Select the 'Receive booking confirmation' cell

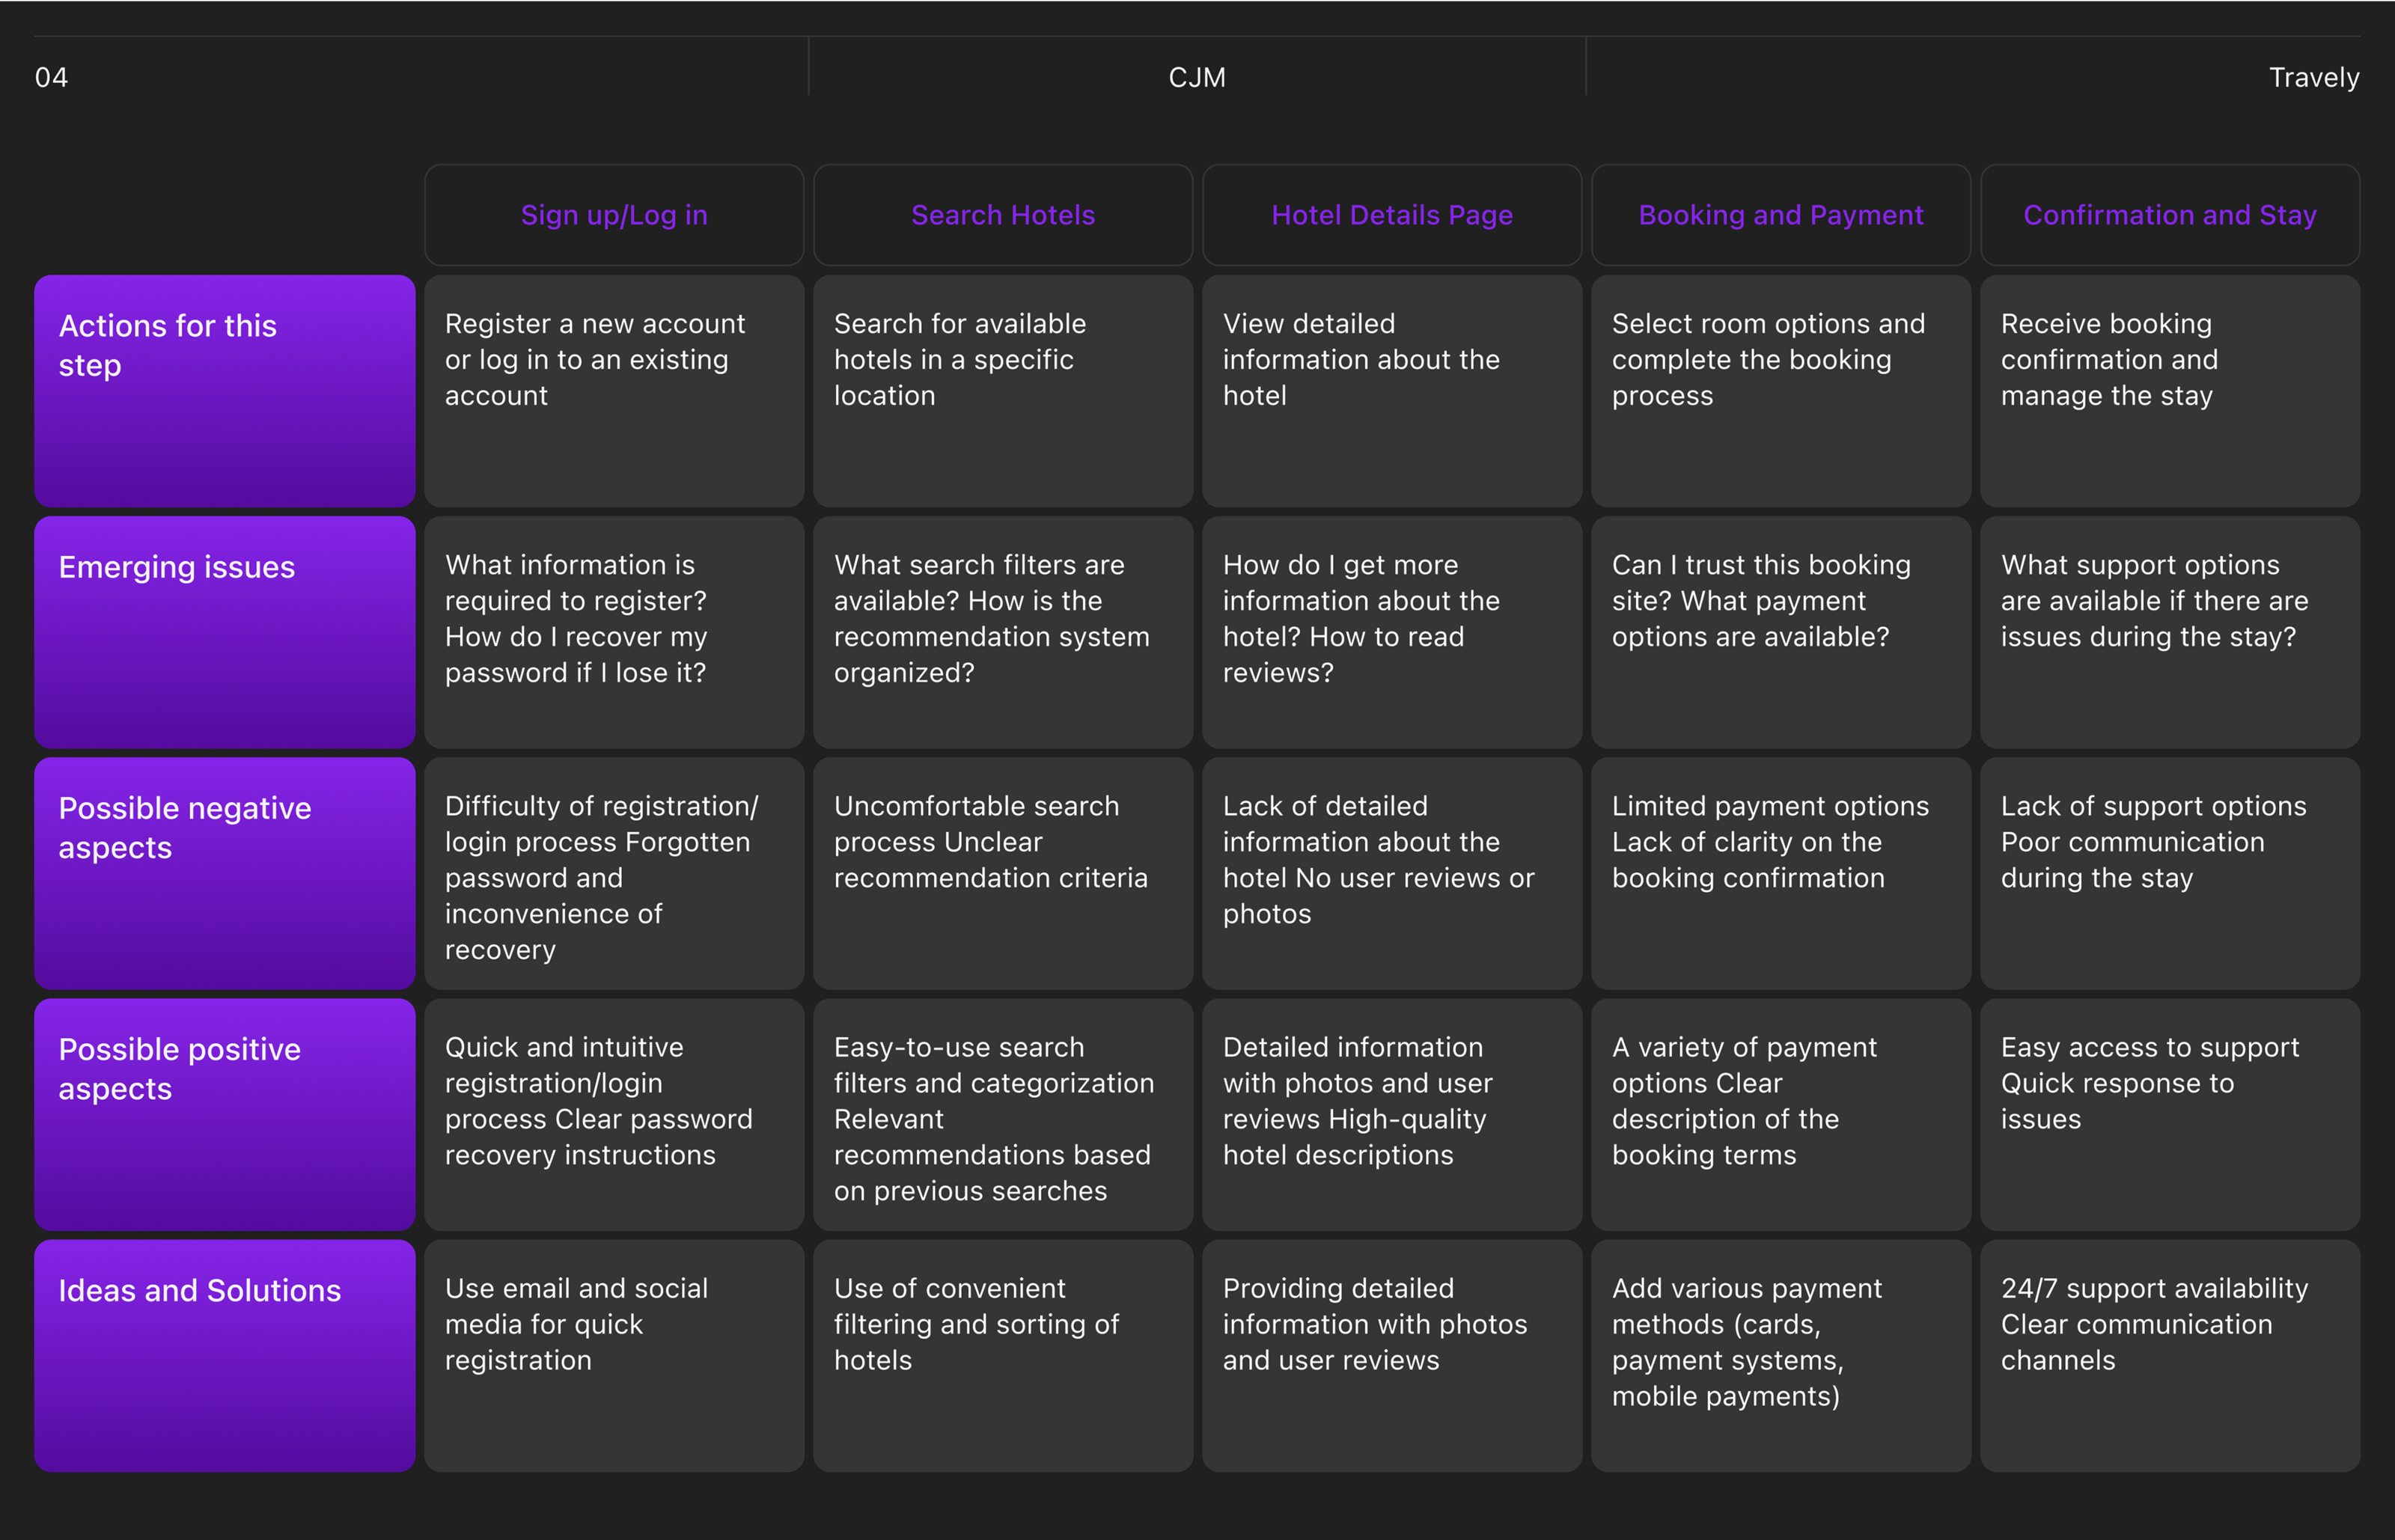pyautogui.click(x=2169, y=390)
